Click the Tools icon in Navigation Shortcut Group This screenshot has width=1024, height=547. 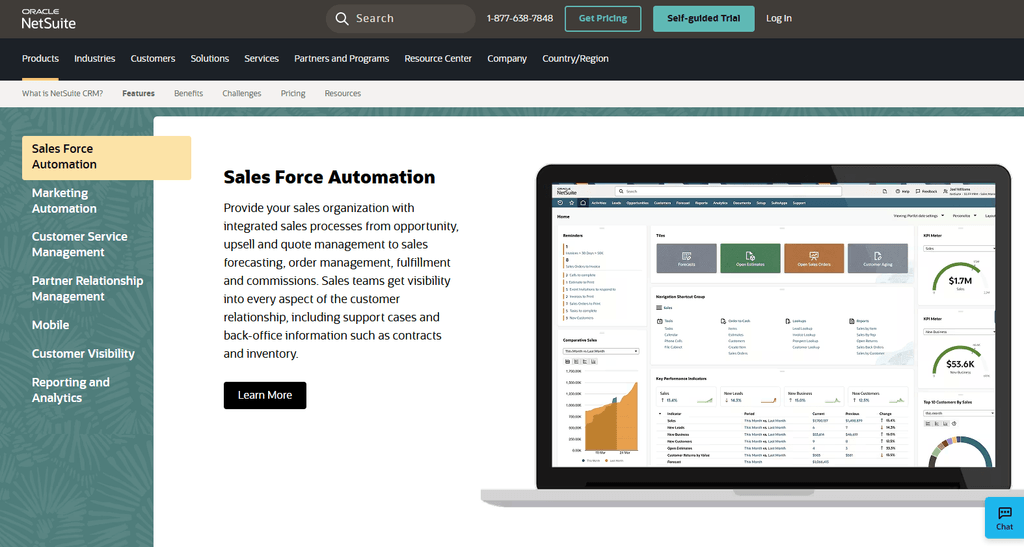660,321
